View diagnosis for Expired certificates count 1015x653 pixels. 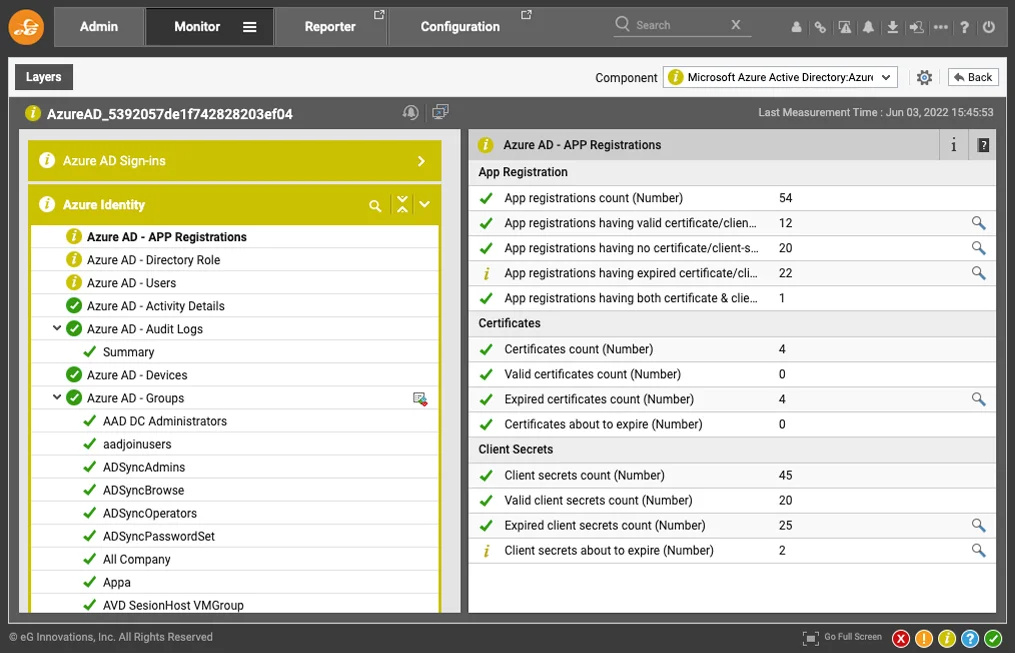click(x=978, y=399)
